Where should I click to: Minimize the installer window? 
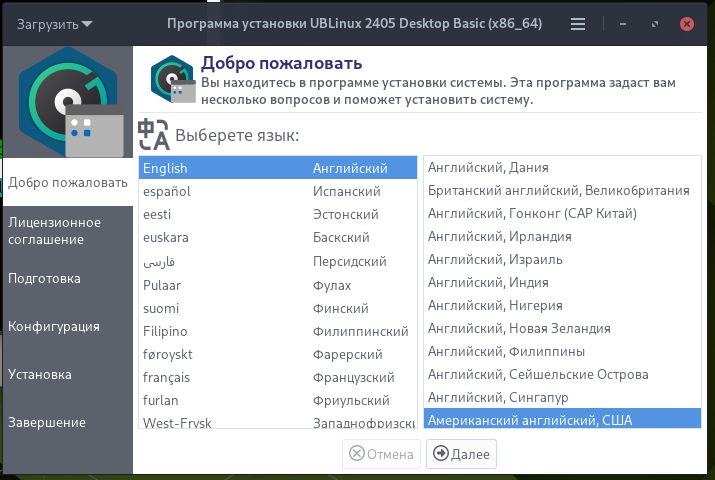[x=623, y=24]
